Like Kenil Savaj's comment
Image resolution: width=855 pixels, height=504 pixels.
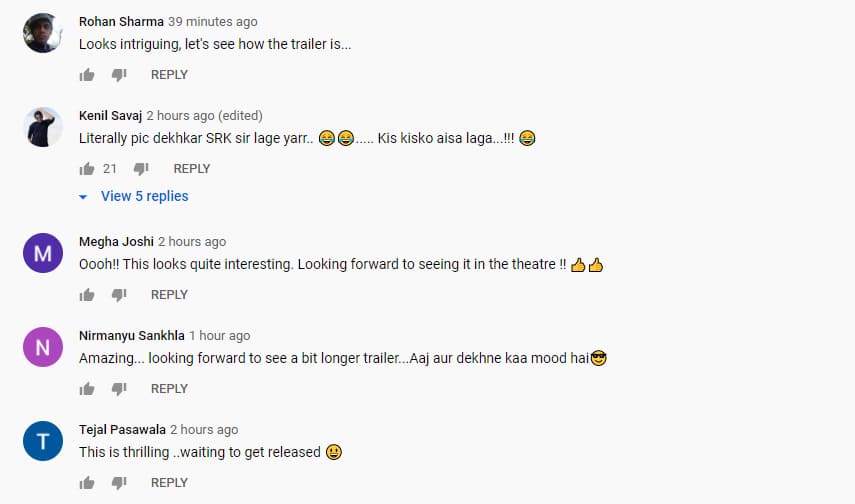point(87,169)
